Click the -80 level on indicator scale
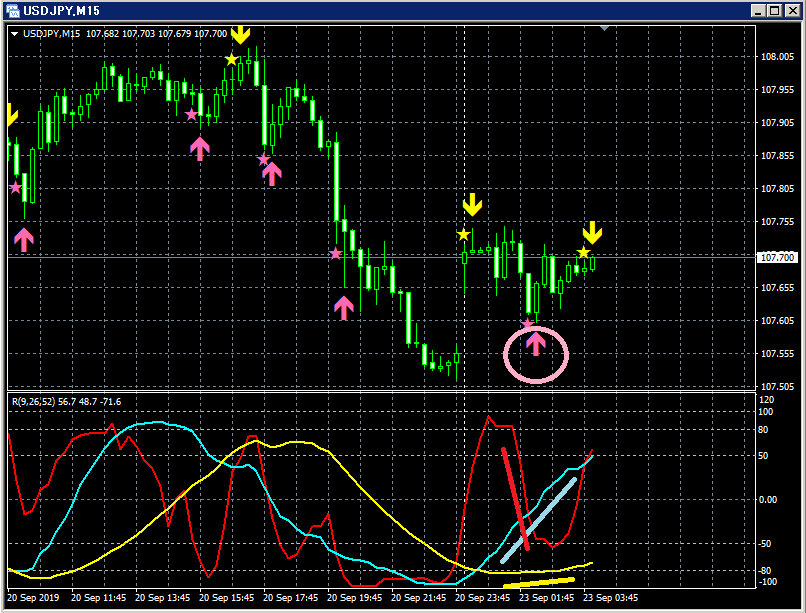 765,571
